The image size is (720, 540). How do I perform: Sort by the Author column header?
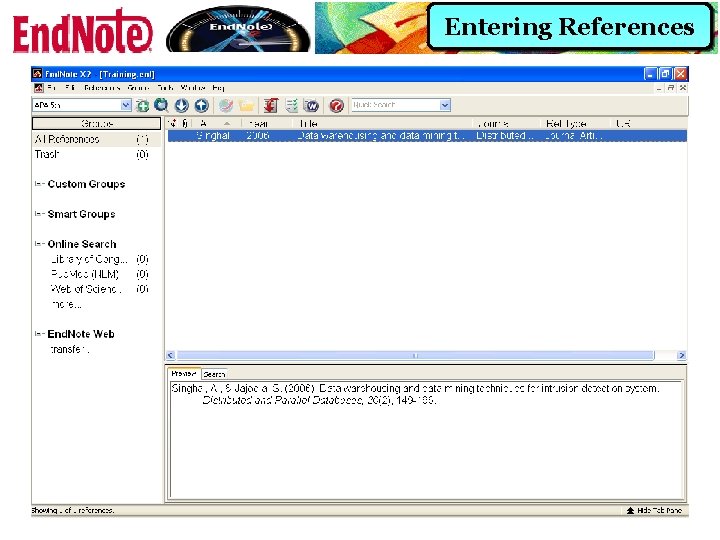216,124
